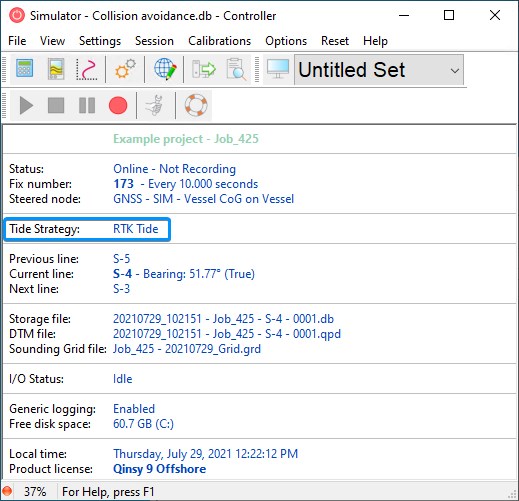This screenshot has width=519, height=501.
Task: Stop the session with Stop button
Action: tap(56, 105)
